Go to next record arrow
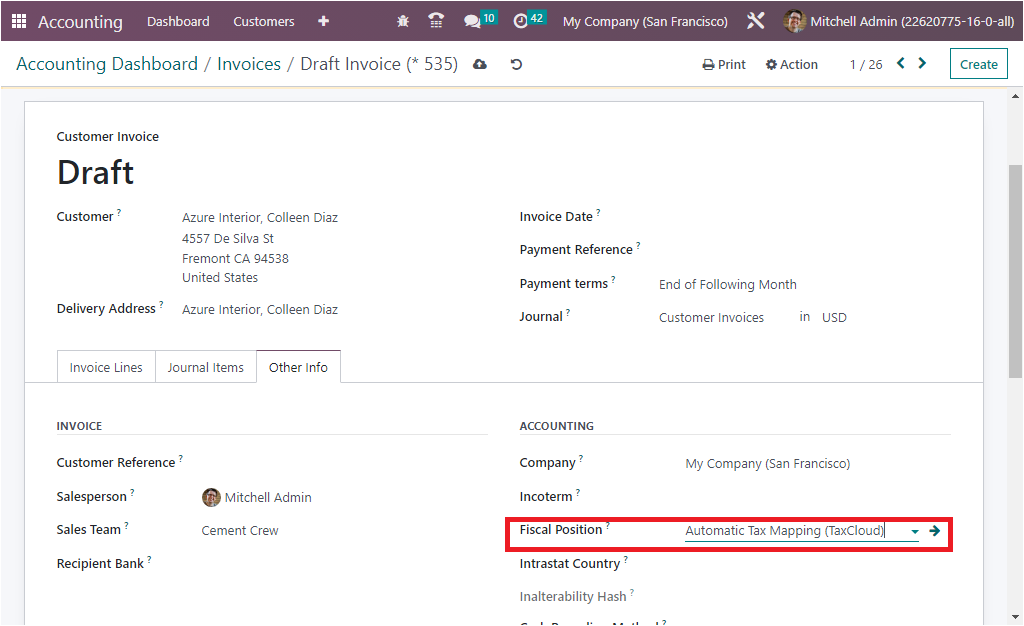Screen dimensions: 1024x626 922,63
